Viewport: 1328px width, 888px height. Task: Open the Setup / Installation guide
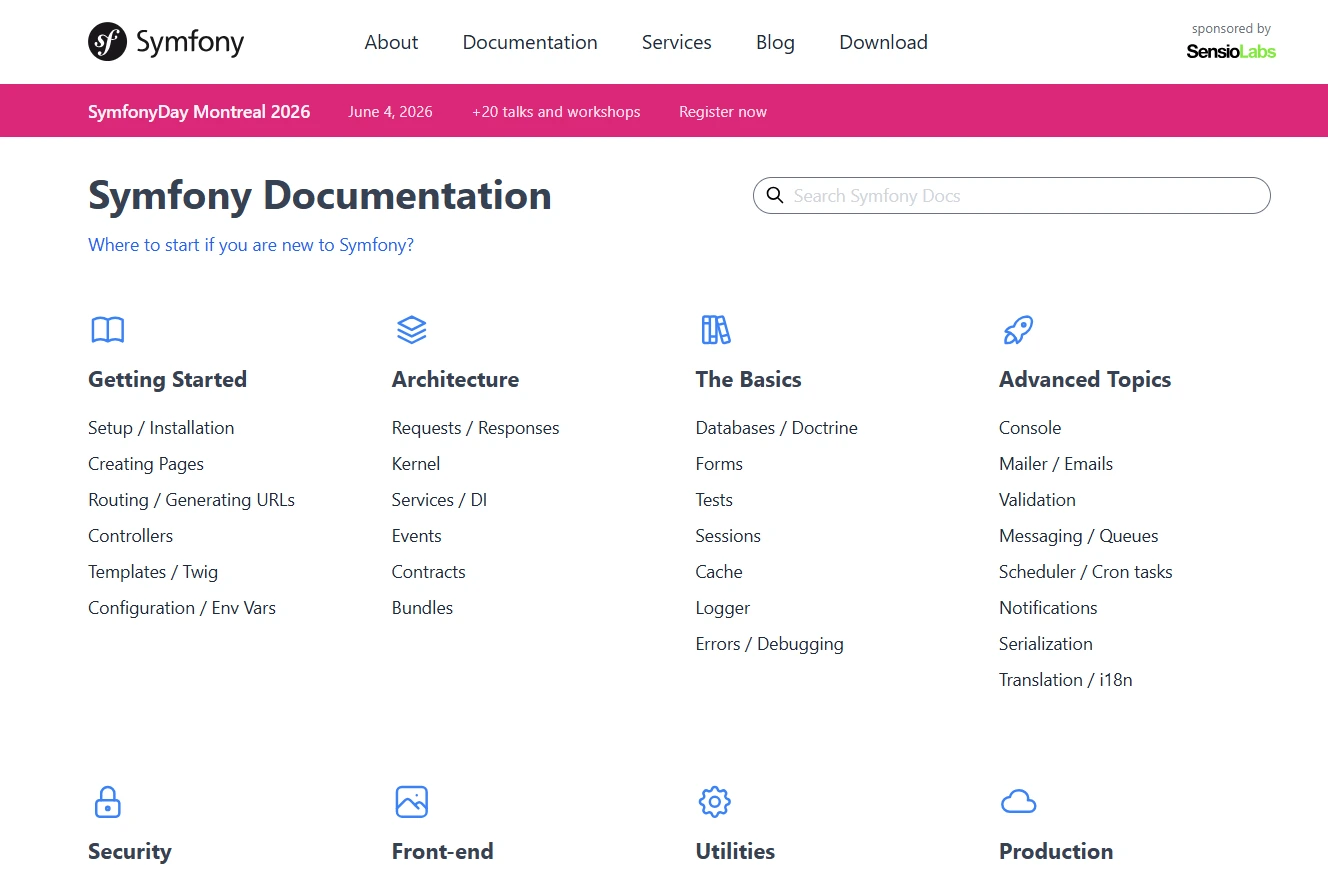pos(161,427)
